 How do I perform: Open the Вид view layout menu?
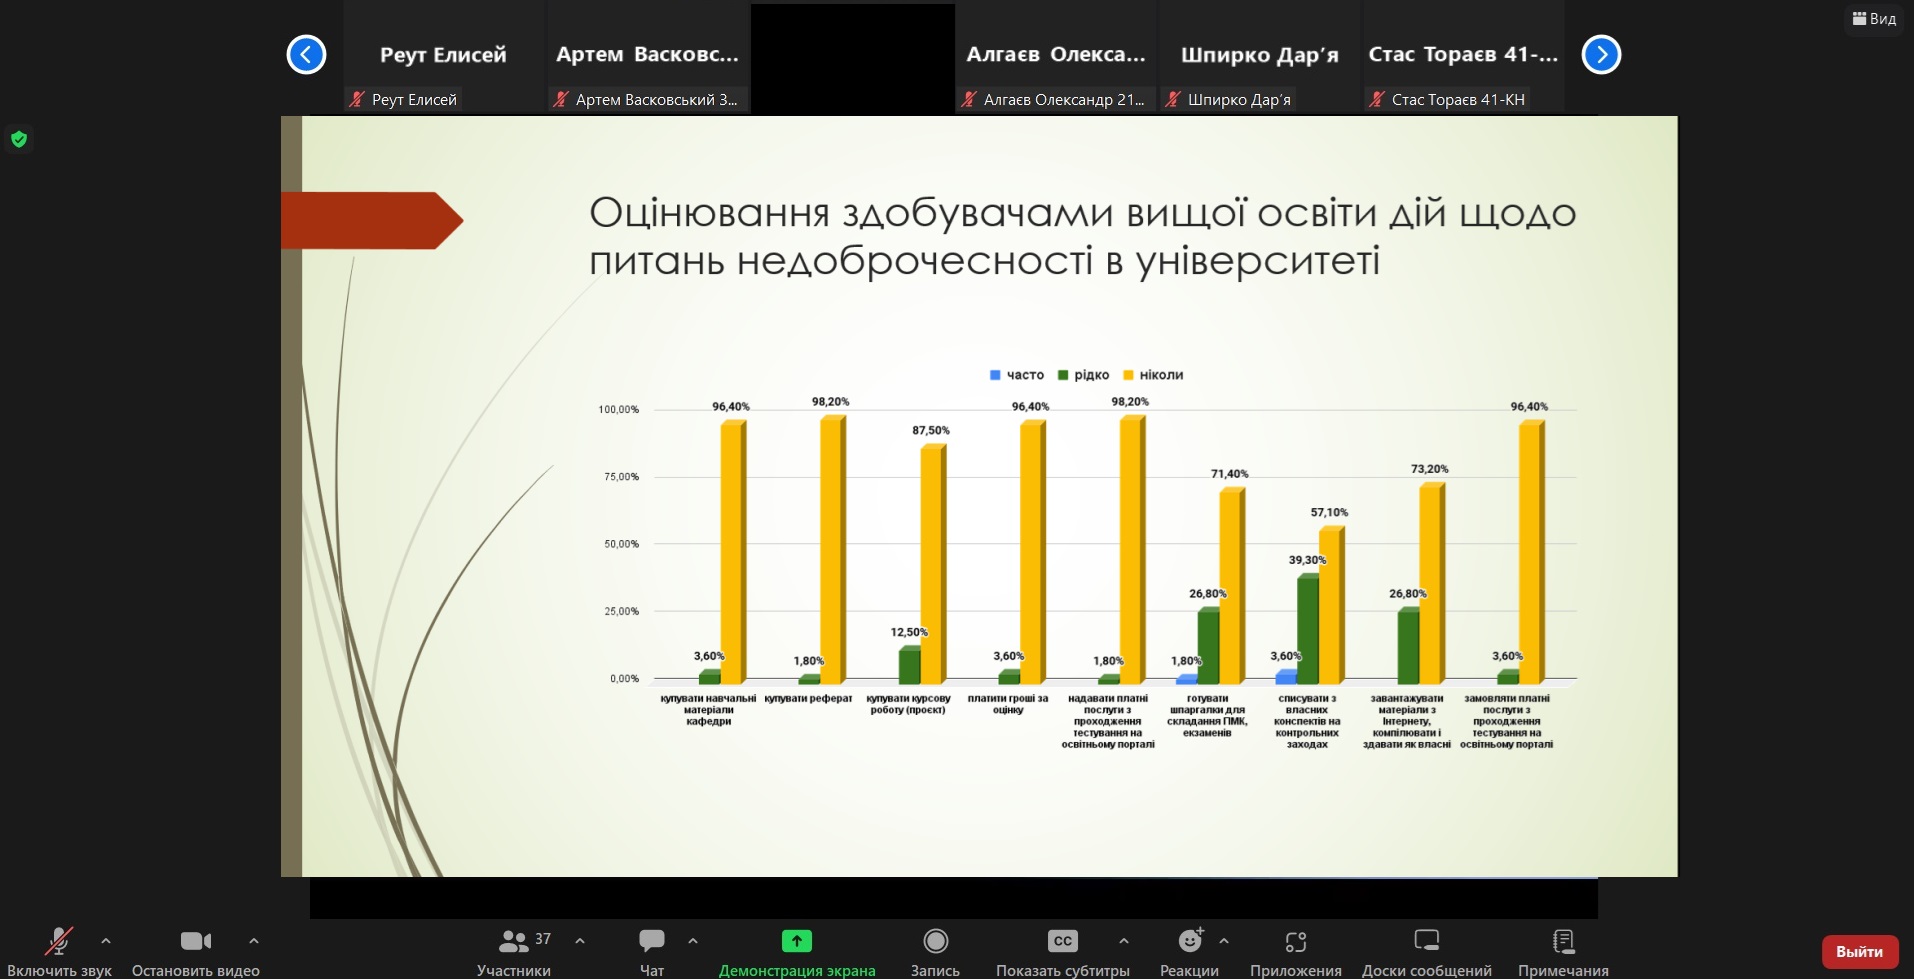point(1874,19)
